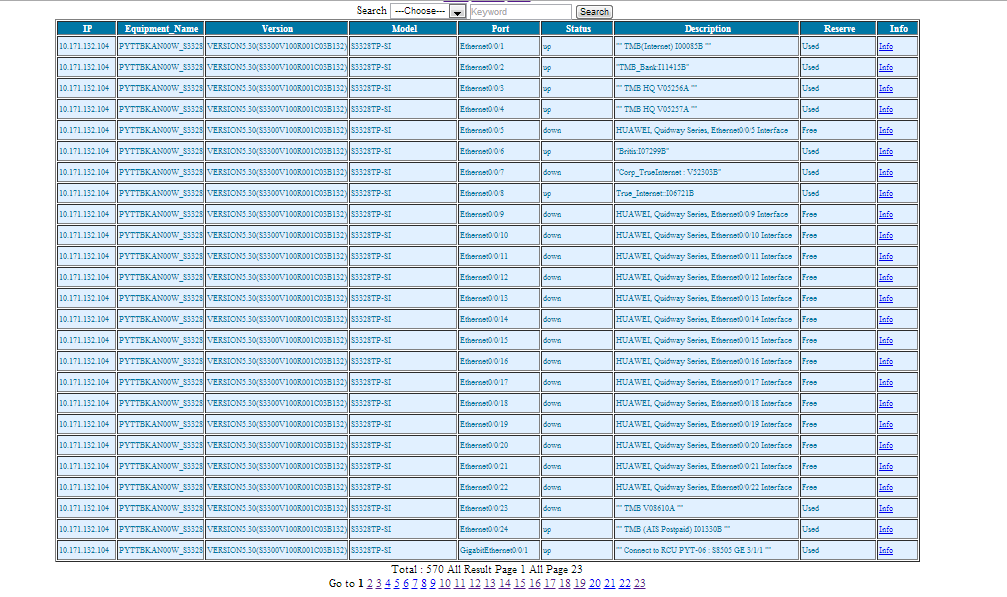Click the Model column header
This screenshot has height=597, width=1007.
click(404, 28)
